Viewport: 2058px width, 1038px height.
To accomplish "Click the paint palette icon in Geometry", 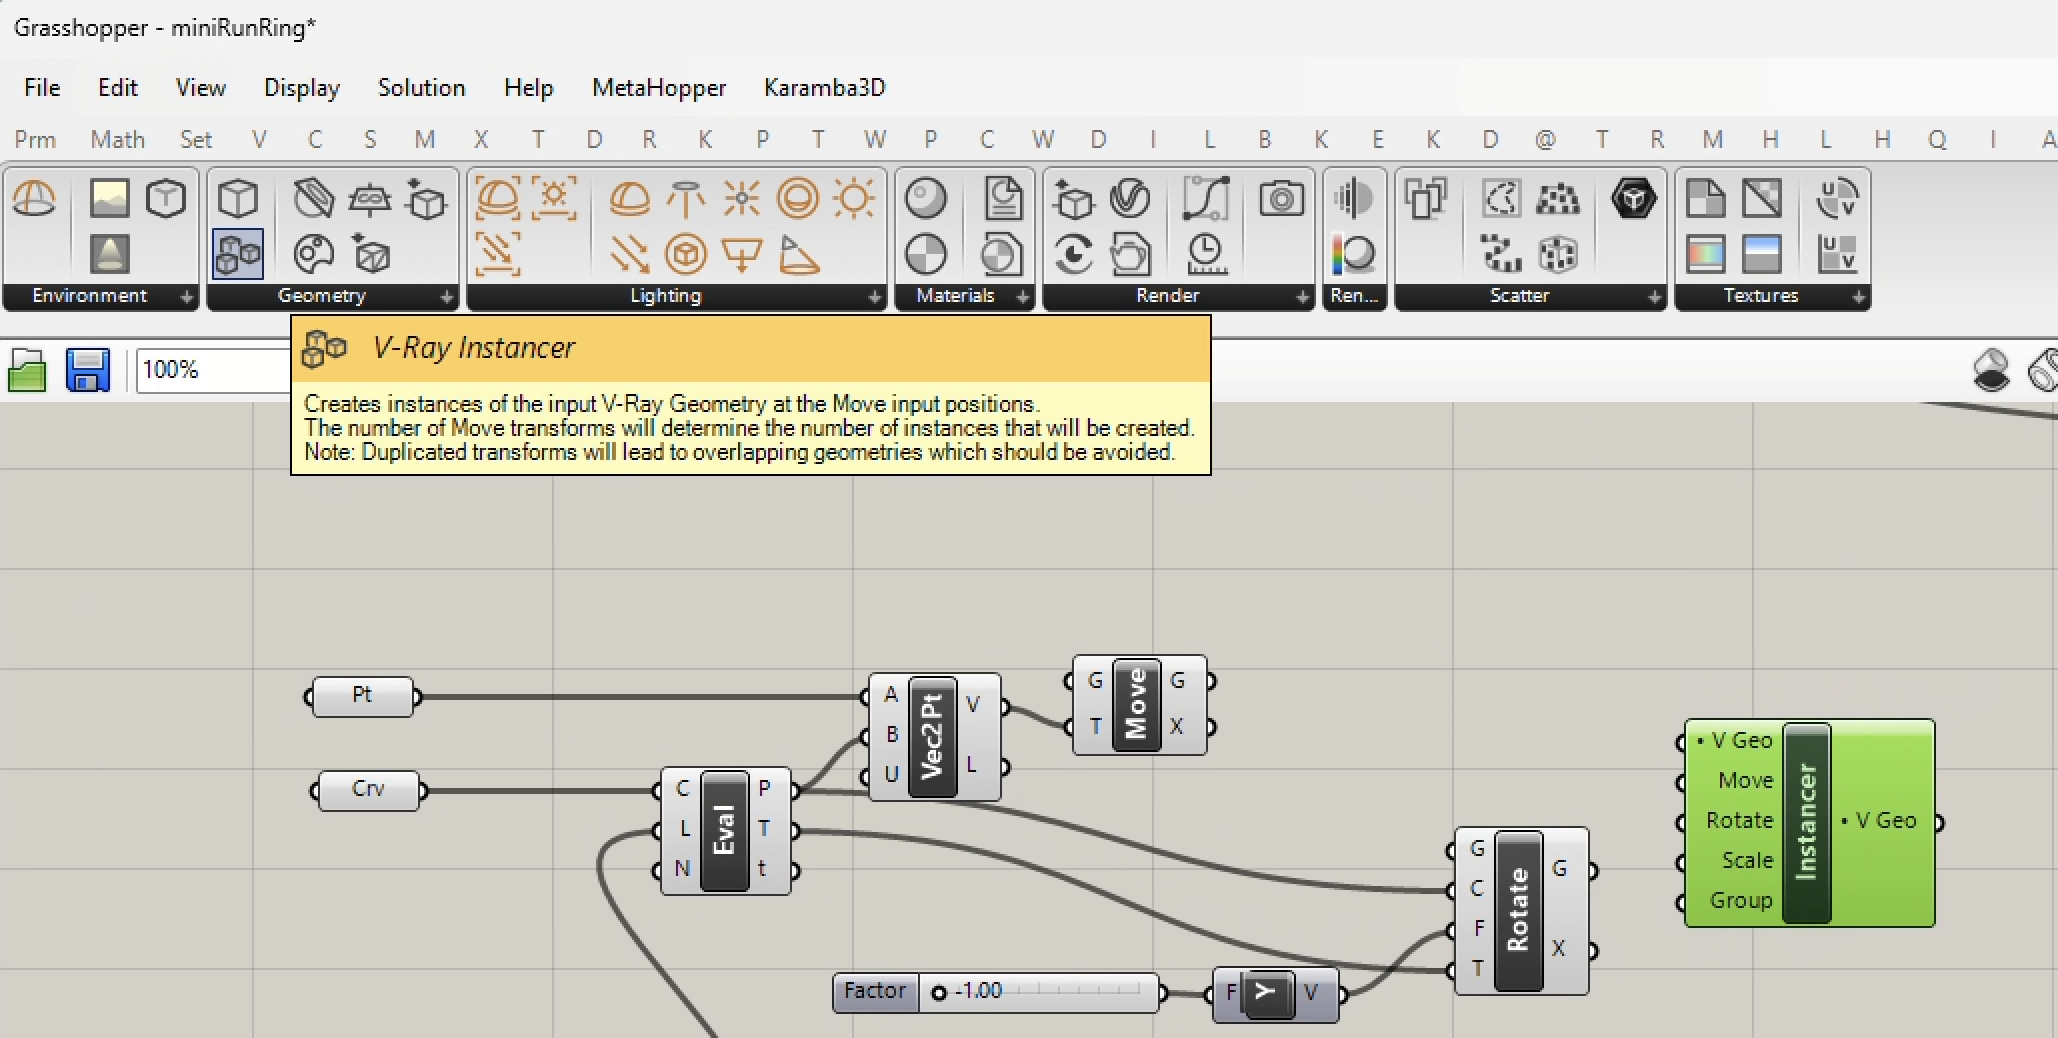I will point(313,254).
